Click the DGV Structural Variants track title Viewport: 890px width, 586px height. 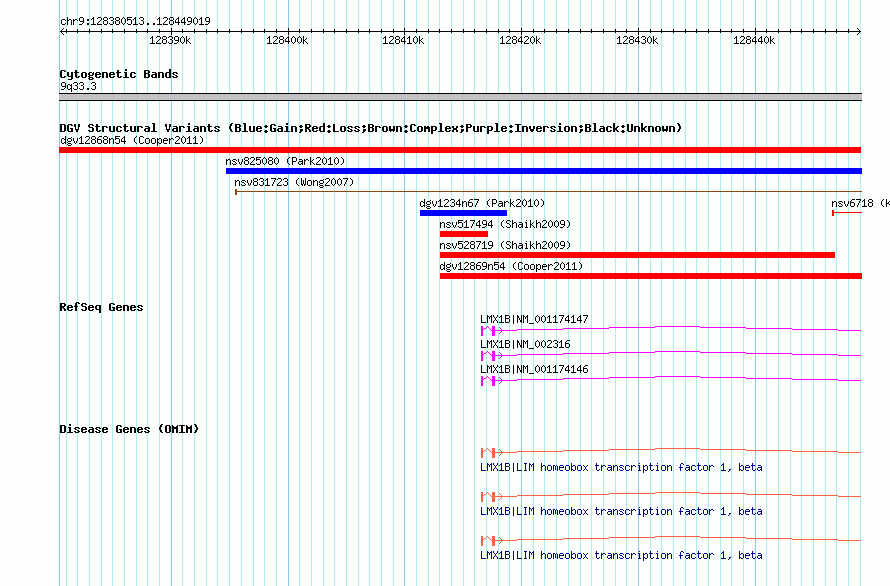point(370,128)
